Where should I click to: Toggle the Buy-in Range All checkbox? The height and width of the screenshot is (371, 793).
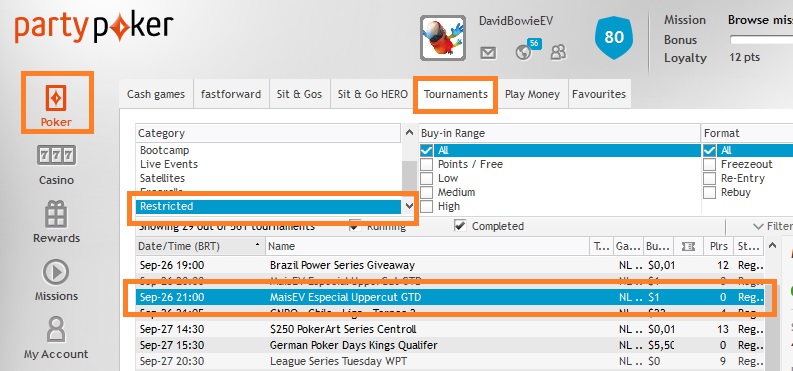[x=426, y=150]
